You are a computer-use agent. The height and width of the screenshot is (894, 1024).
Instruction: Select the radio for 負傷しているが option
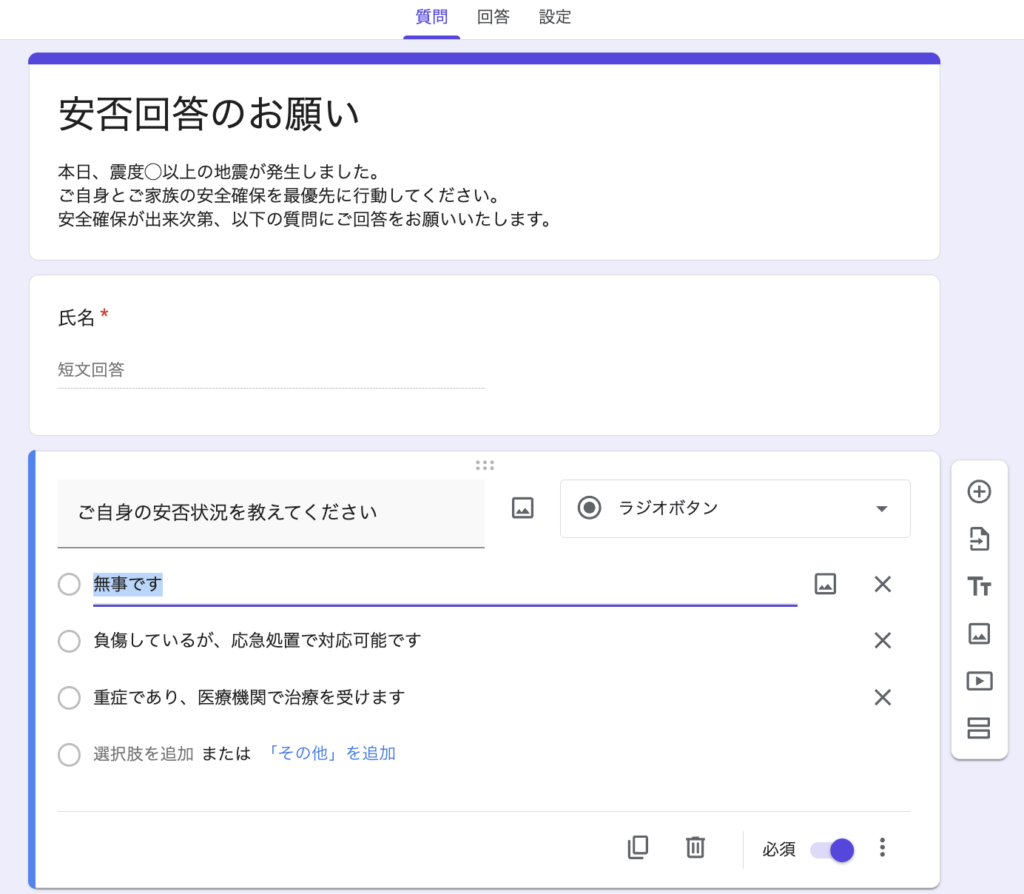[x=69, y=641]
